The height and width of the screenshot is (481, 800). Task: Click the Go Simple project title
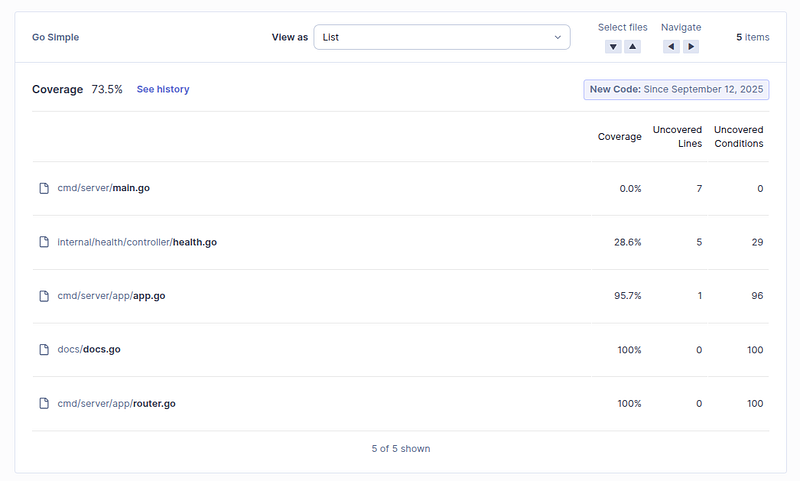click(x=56, y=37)
